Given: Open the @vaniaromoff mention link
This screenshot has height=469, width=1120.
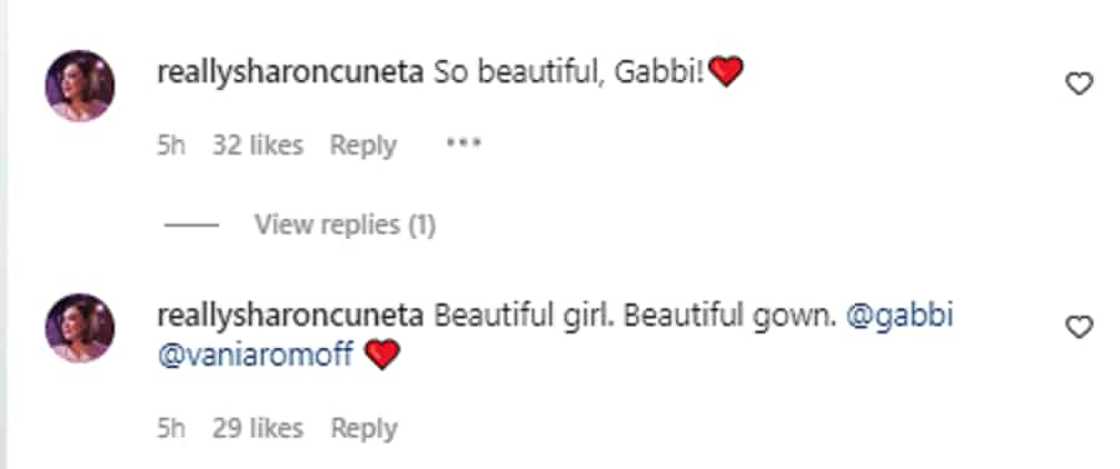Looking at the screenshot, I should click(x=256, y=355).
